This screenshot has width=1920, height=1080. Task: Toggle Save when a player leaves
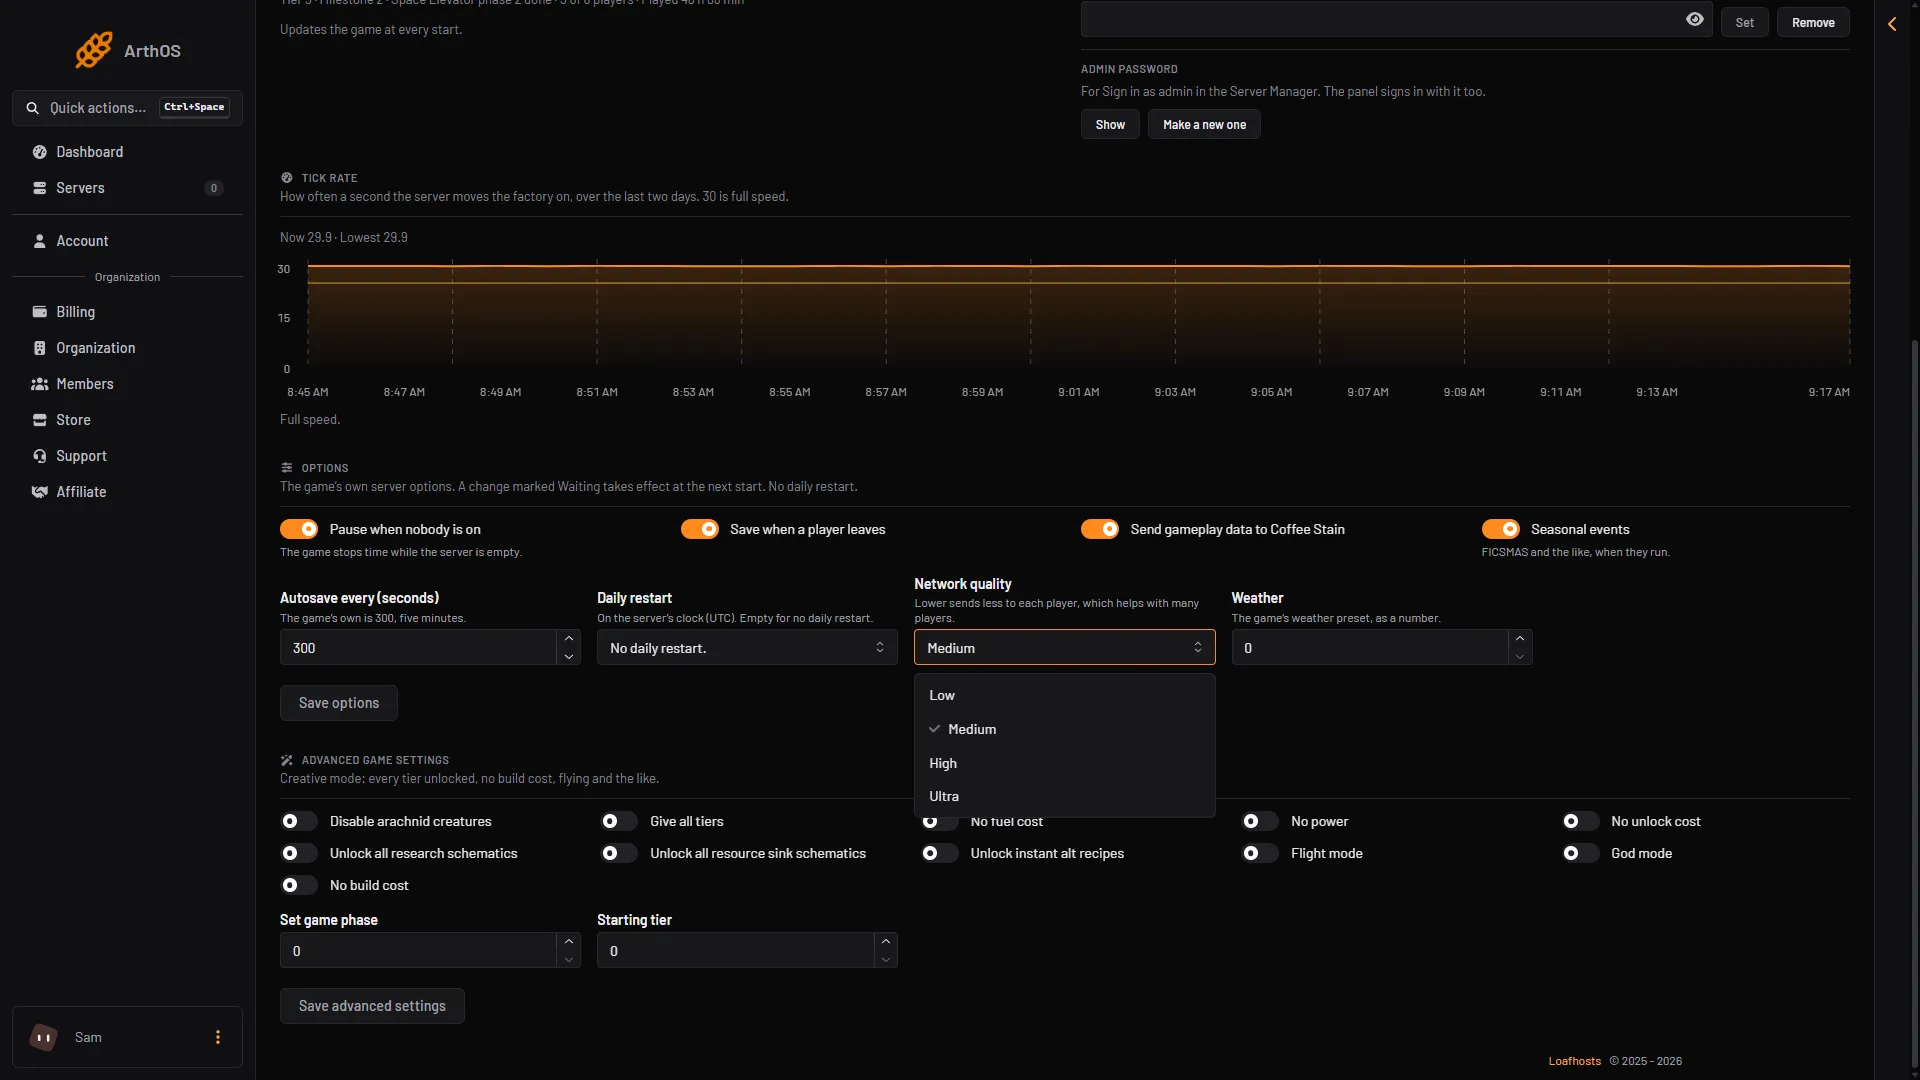[700, 529]
